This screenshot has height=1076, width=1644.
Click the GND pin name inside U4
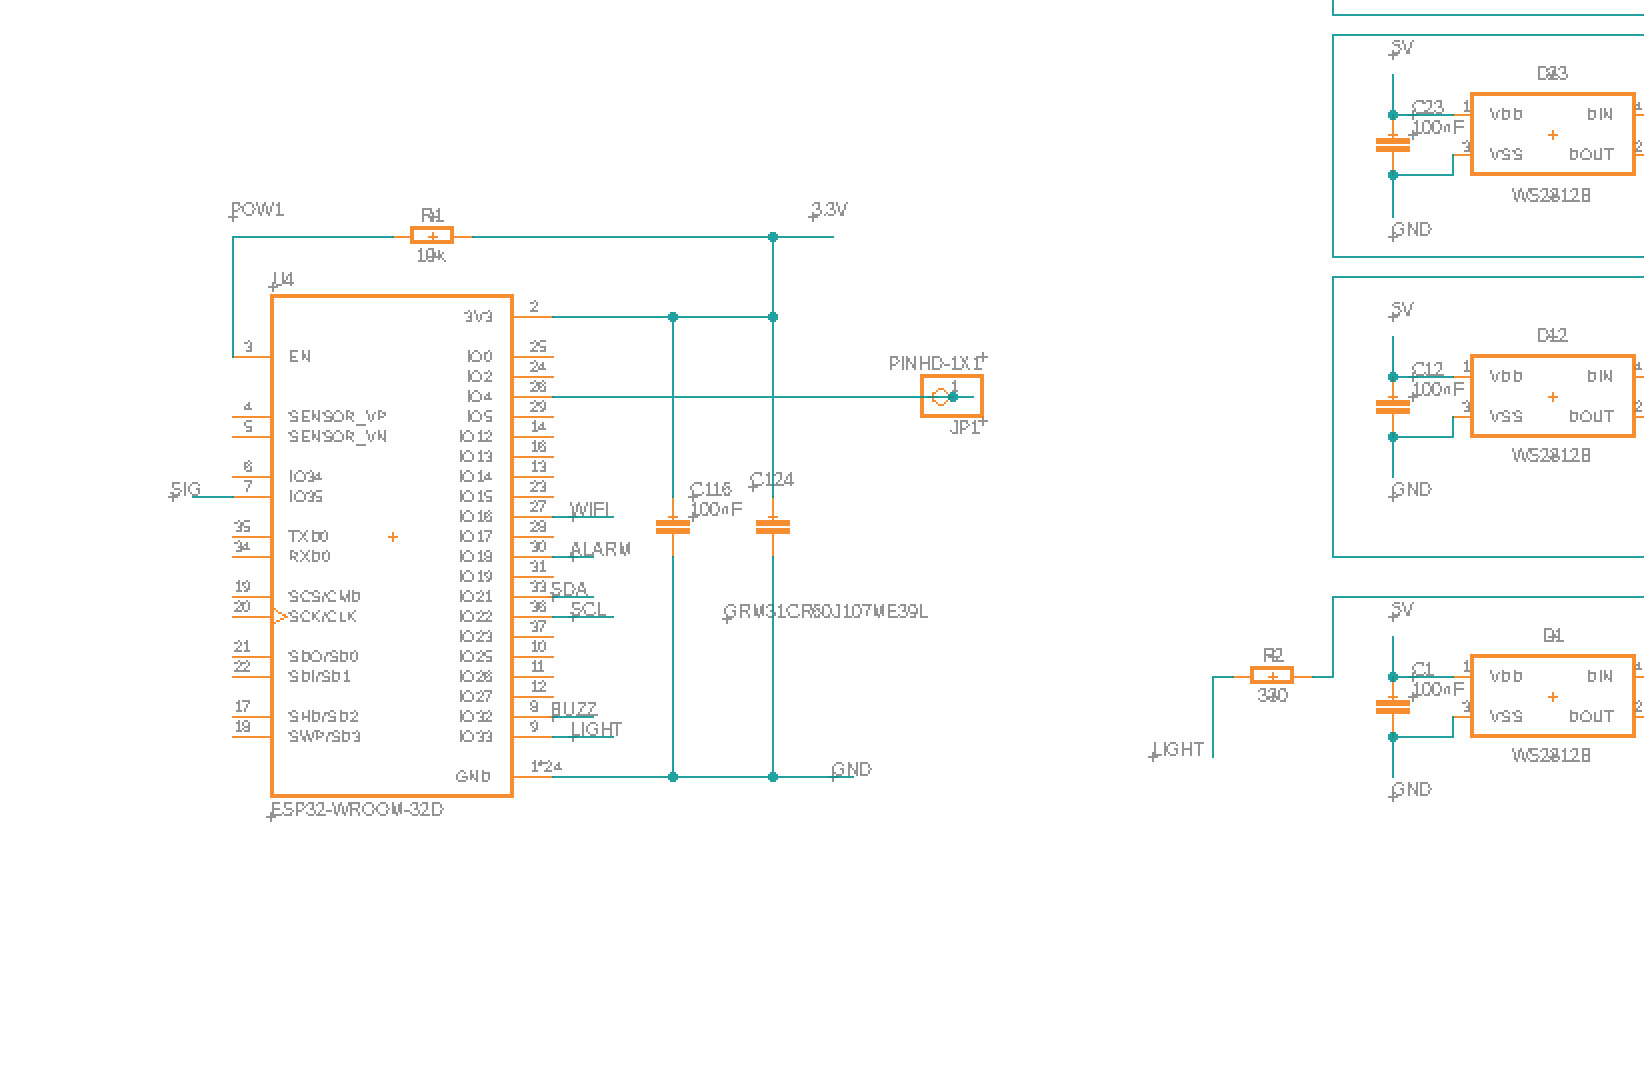pyautogui.click(x=473, y=777)
